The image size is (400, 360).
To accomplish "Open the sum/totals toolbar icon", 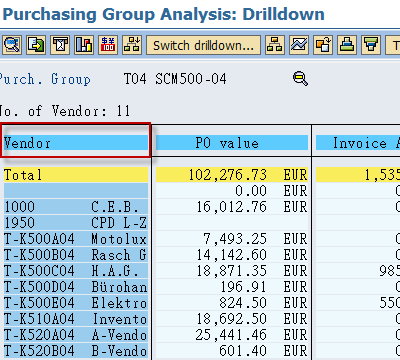I will pos(60,45).
